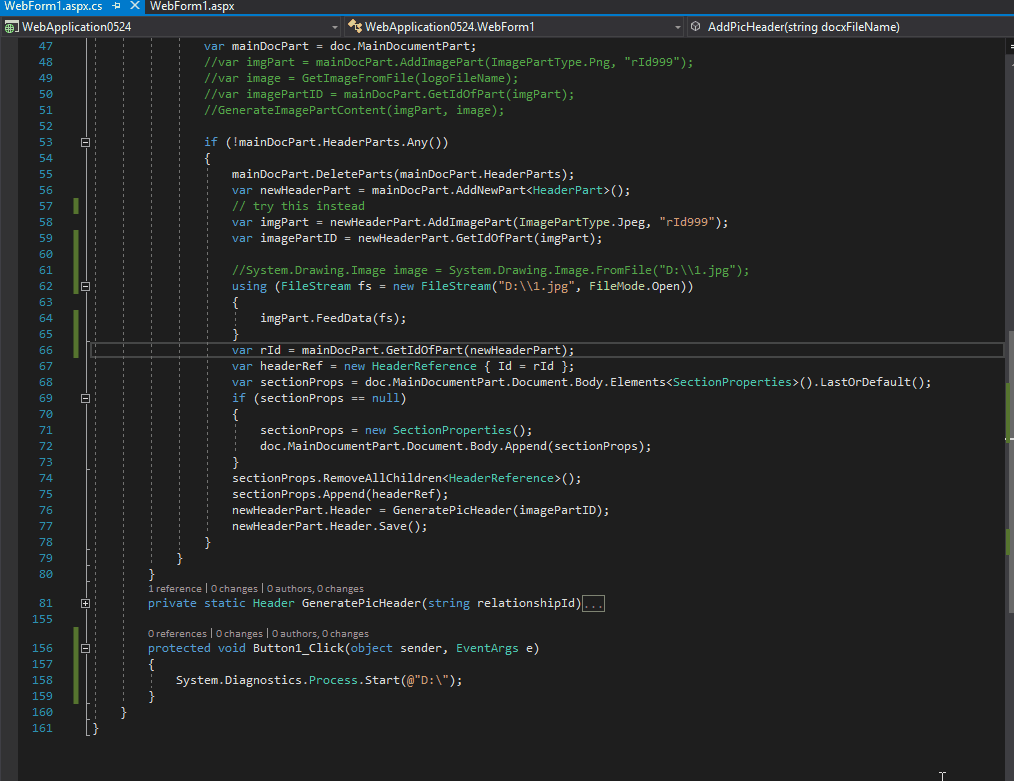Image resolution: width=1014 pixels, height=781 pixels.
Task: Open the WebApplication0524 project dropdown
Action: [334, 27]
